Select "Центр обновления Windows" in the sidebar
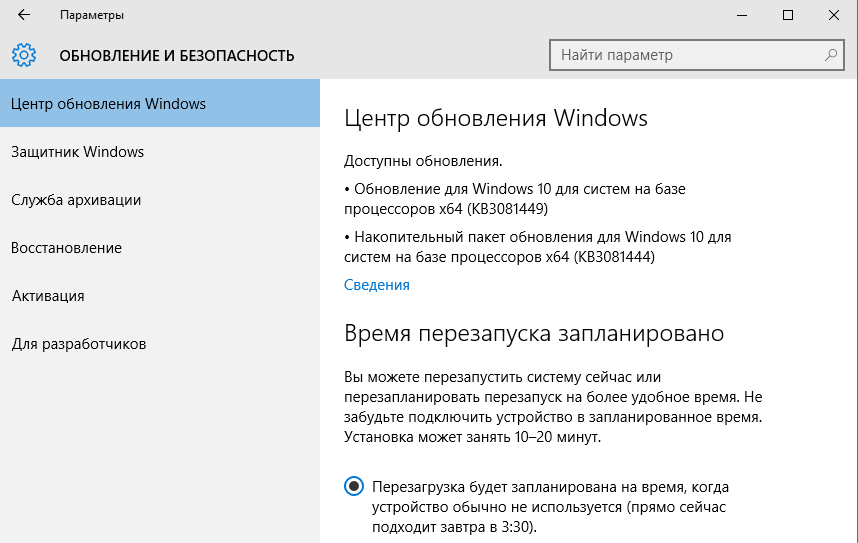This screenshot has width=858, height=543. (108, 104)
